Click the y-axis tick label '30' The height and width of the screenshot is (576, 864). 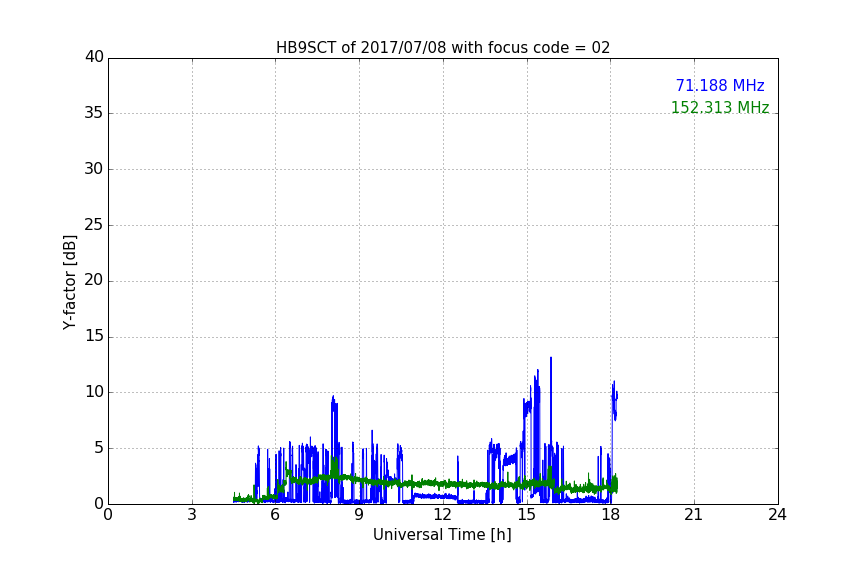click(94, 169)
